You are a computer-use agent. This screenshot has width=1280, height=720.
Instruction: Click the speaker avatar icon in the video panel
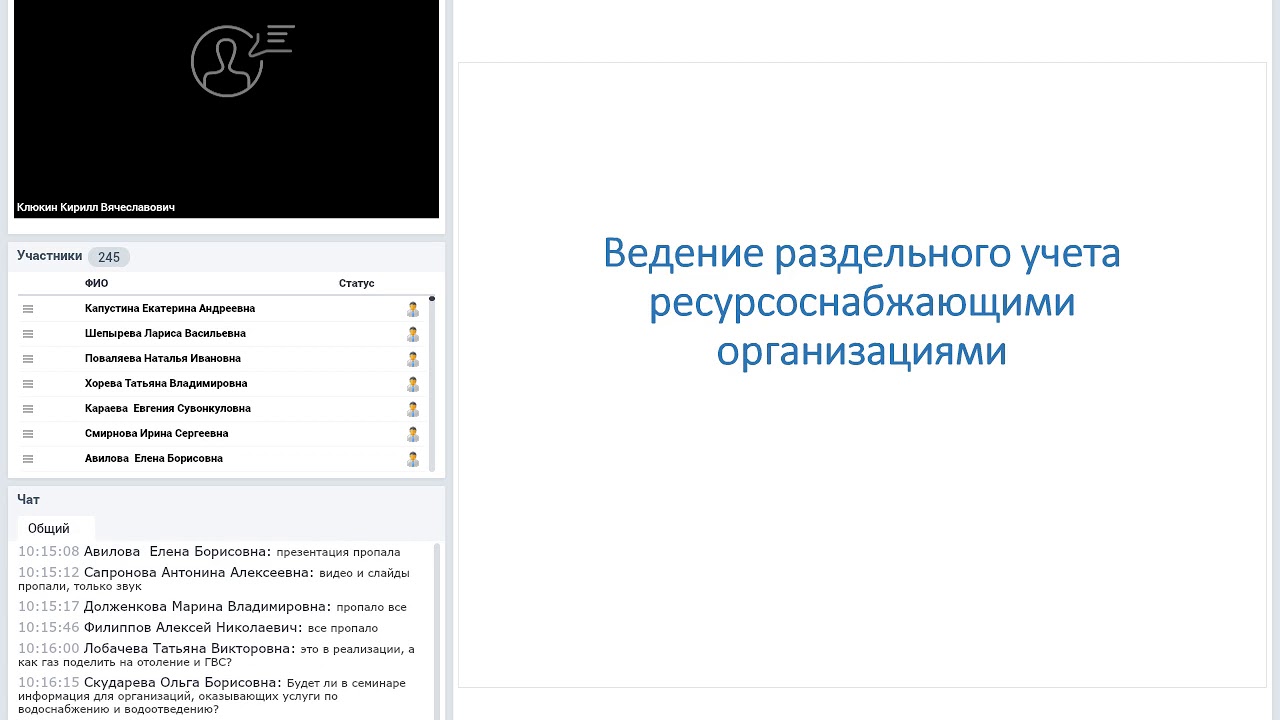point(242,60)
